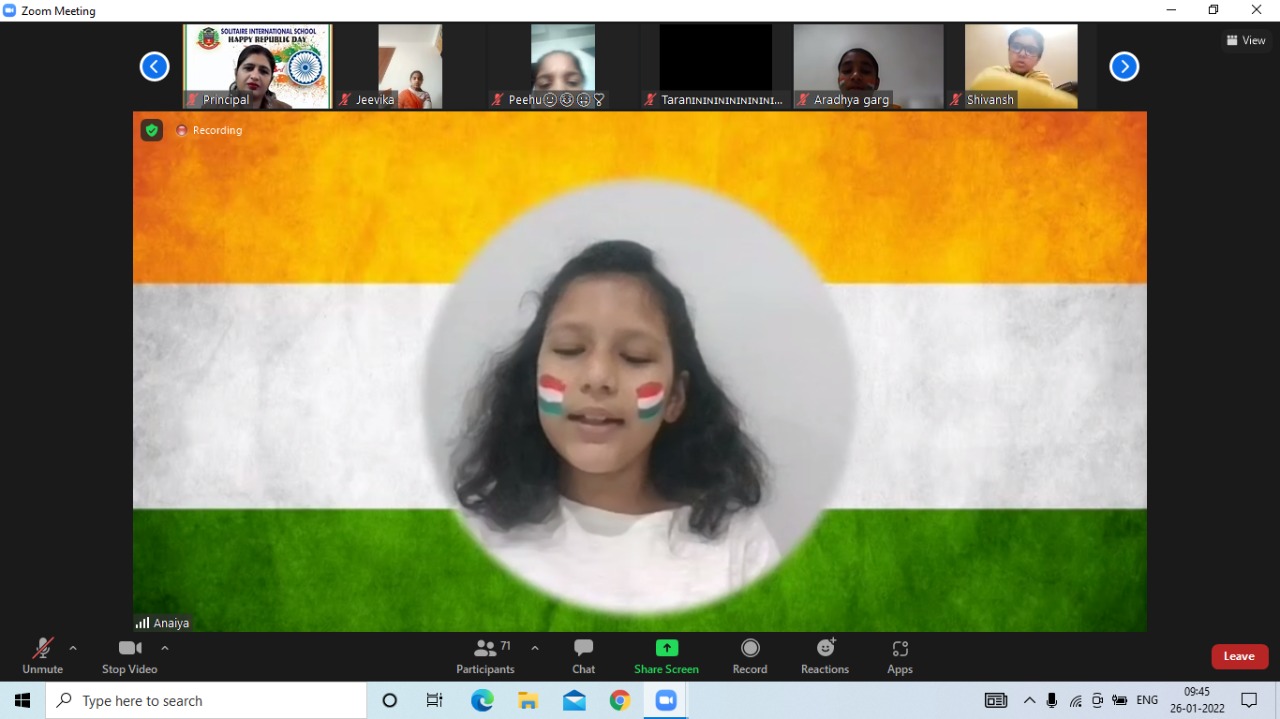Click the Windows search box
Screen dimensions: 1280x719
coord(206,701)
